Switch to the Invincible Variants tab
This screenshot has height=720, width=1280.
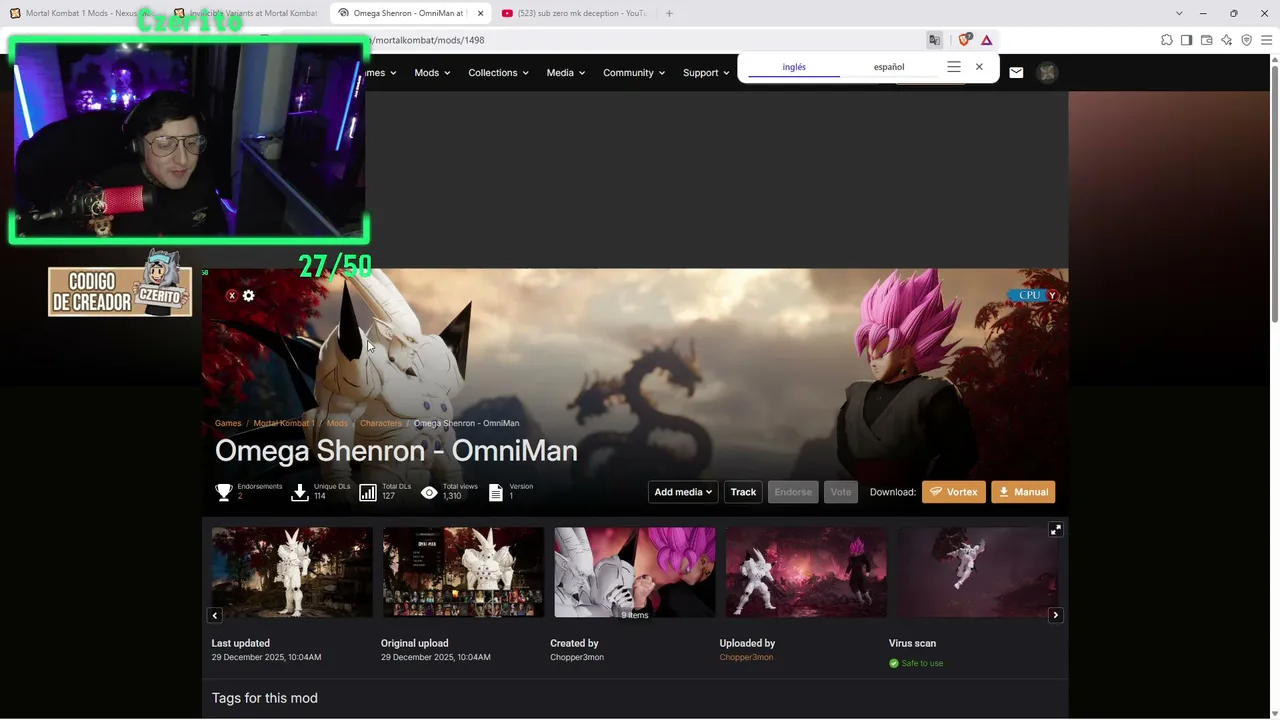[x=245, y=13]
